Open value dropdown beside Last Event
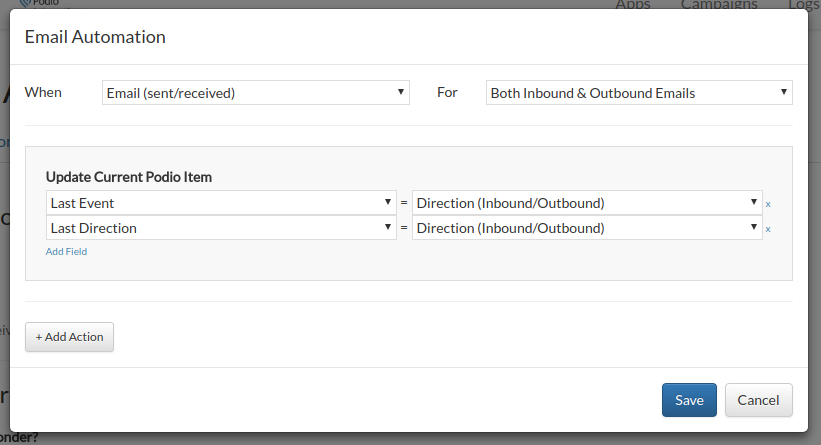The width and height of the screenshot is (821, 445). click(587, 203)
